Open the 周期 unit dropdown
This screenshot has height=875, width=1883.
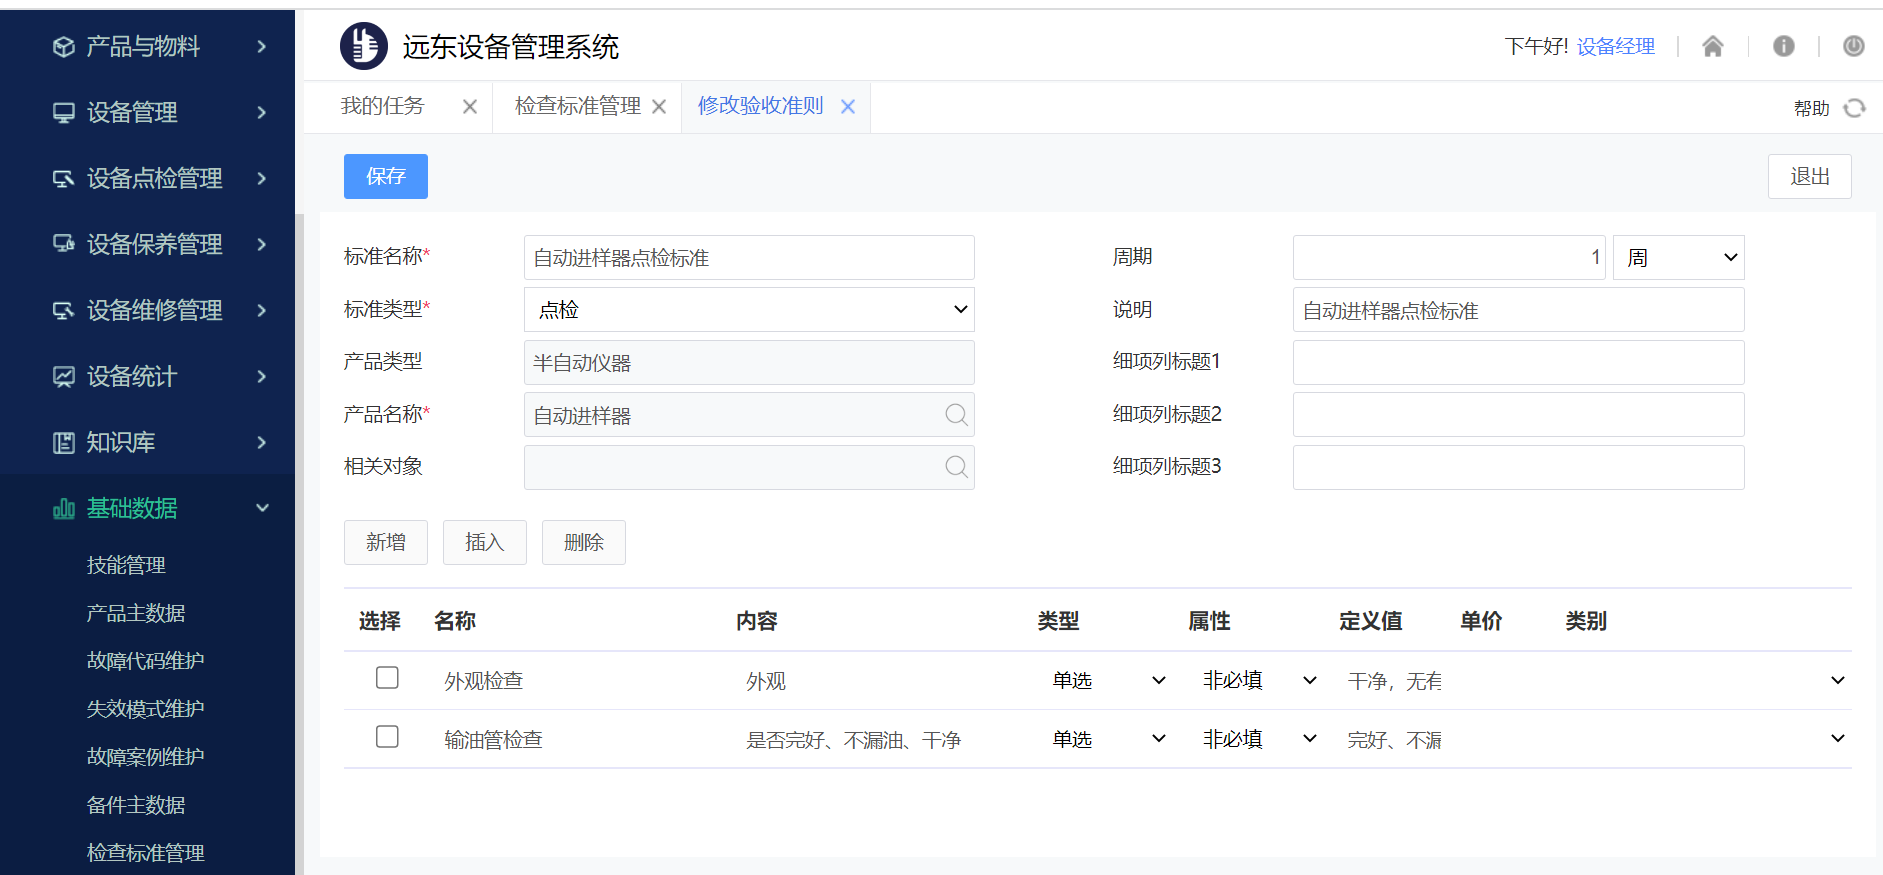point(1678,258)
